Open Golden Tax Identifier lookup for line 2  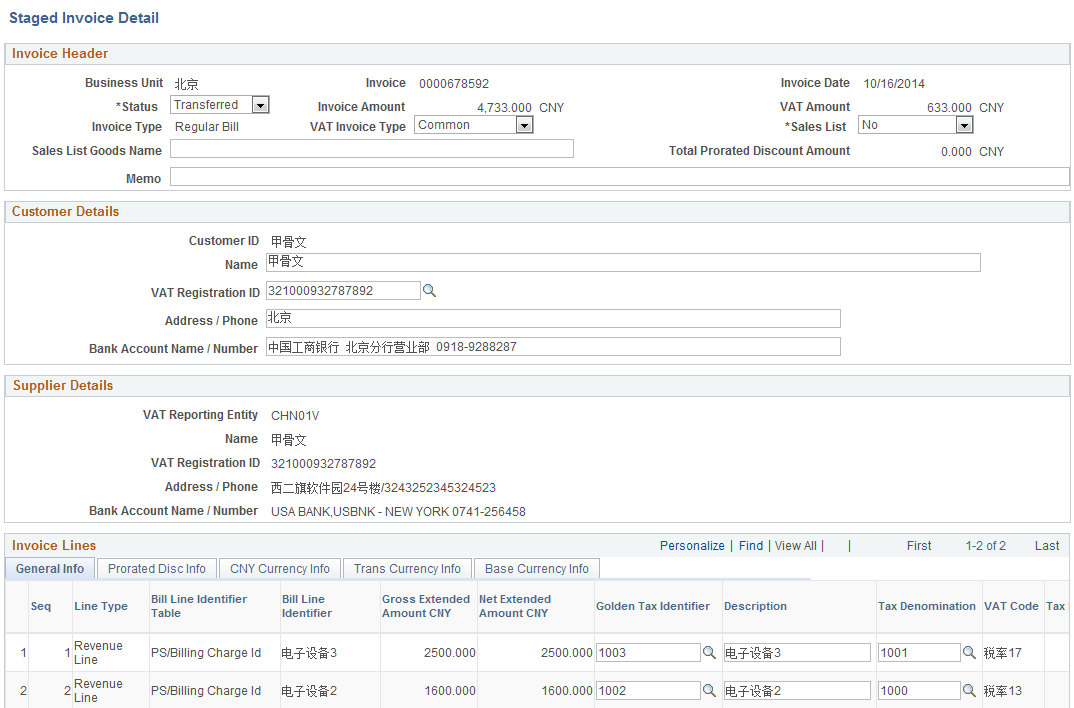pos(710,690)
